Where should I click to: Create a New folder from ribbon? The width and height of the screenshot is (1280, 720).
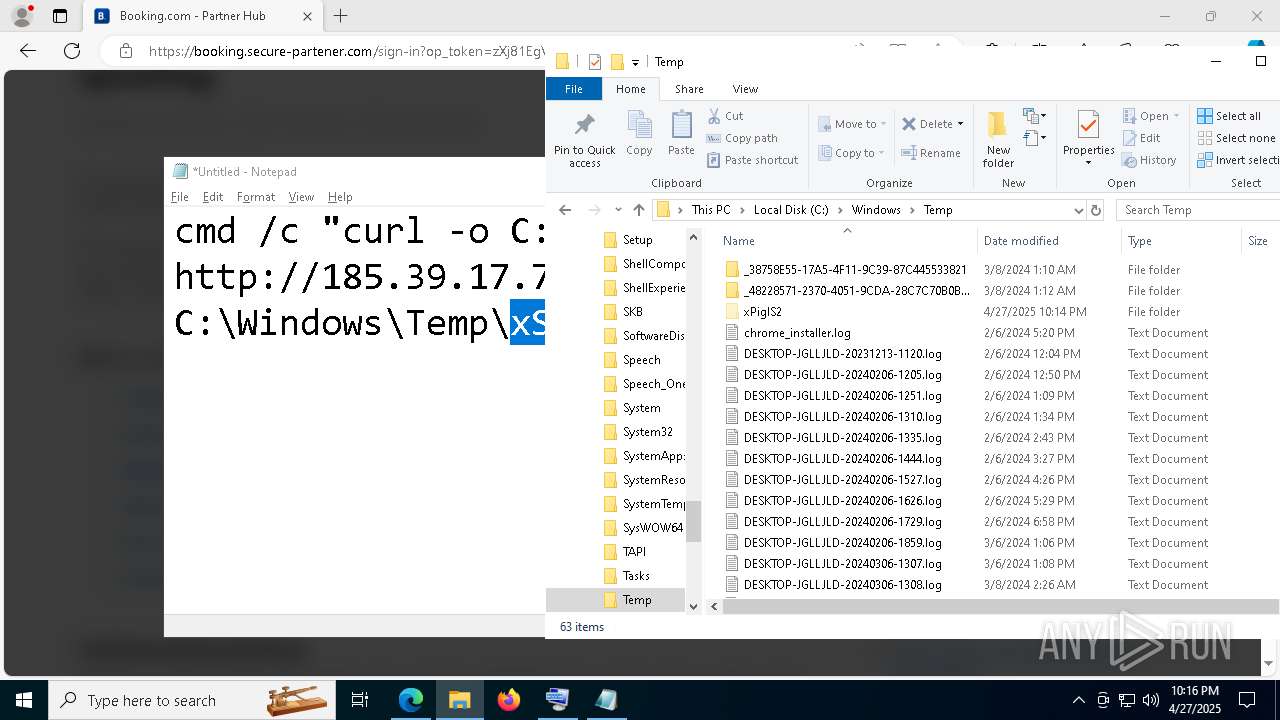pos(998,139)
